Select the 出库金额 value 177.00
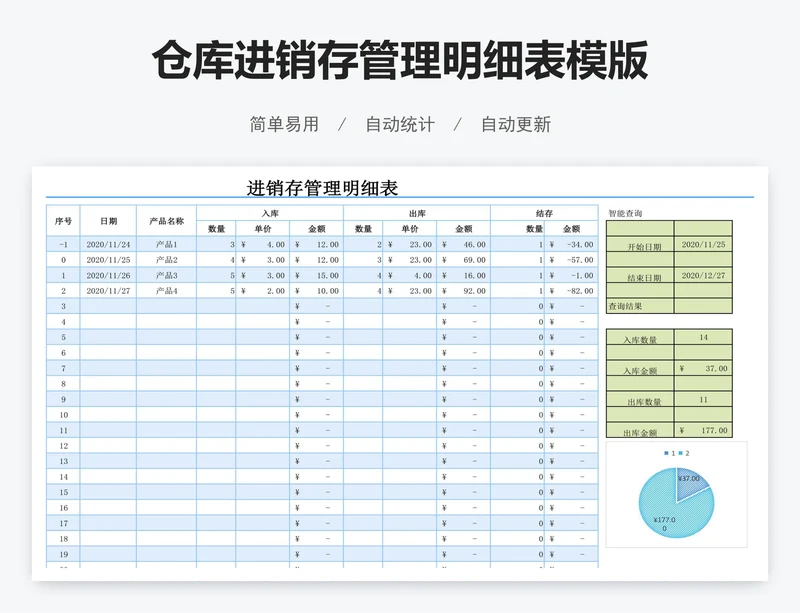 pos(703,430)
